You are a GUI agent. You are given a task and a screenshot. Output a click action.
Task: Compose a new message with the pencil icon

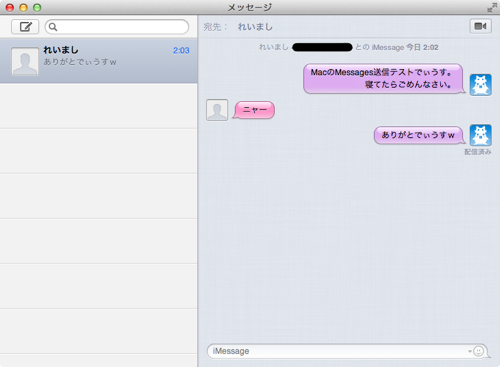coord(25,27)
